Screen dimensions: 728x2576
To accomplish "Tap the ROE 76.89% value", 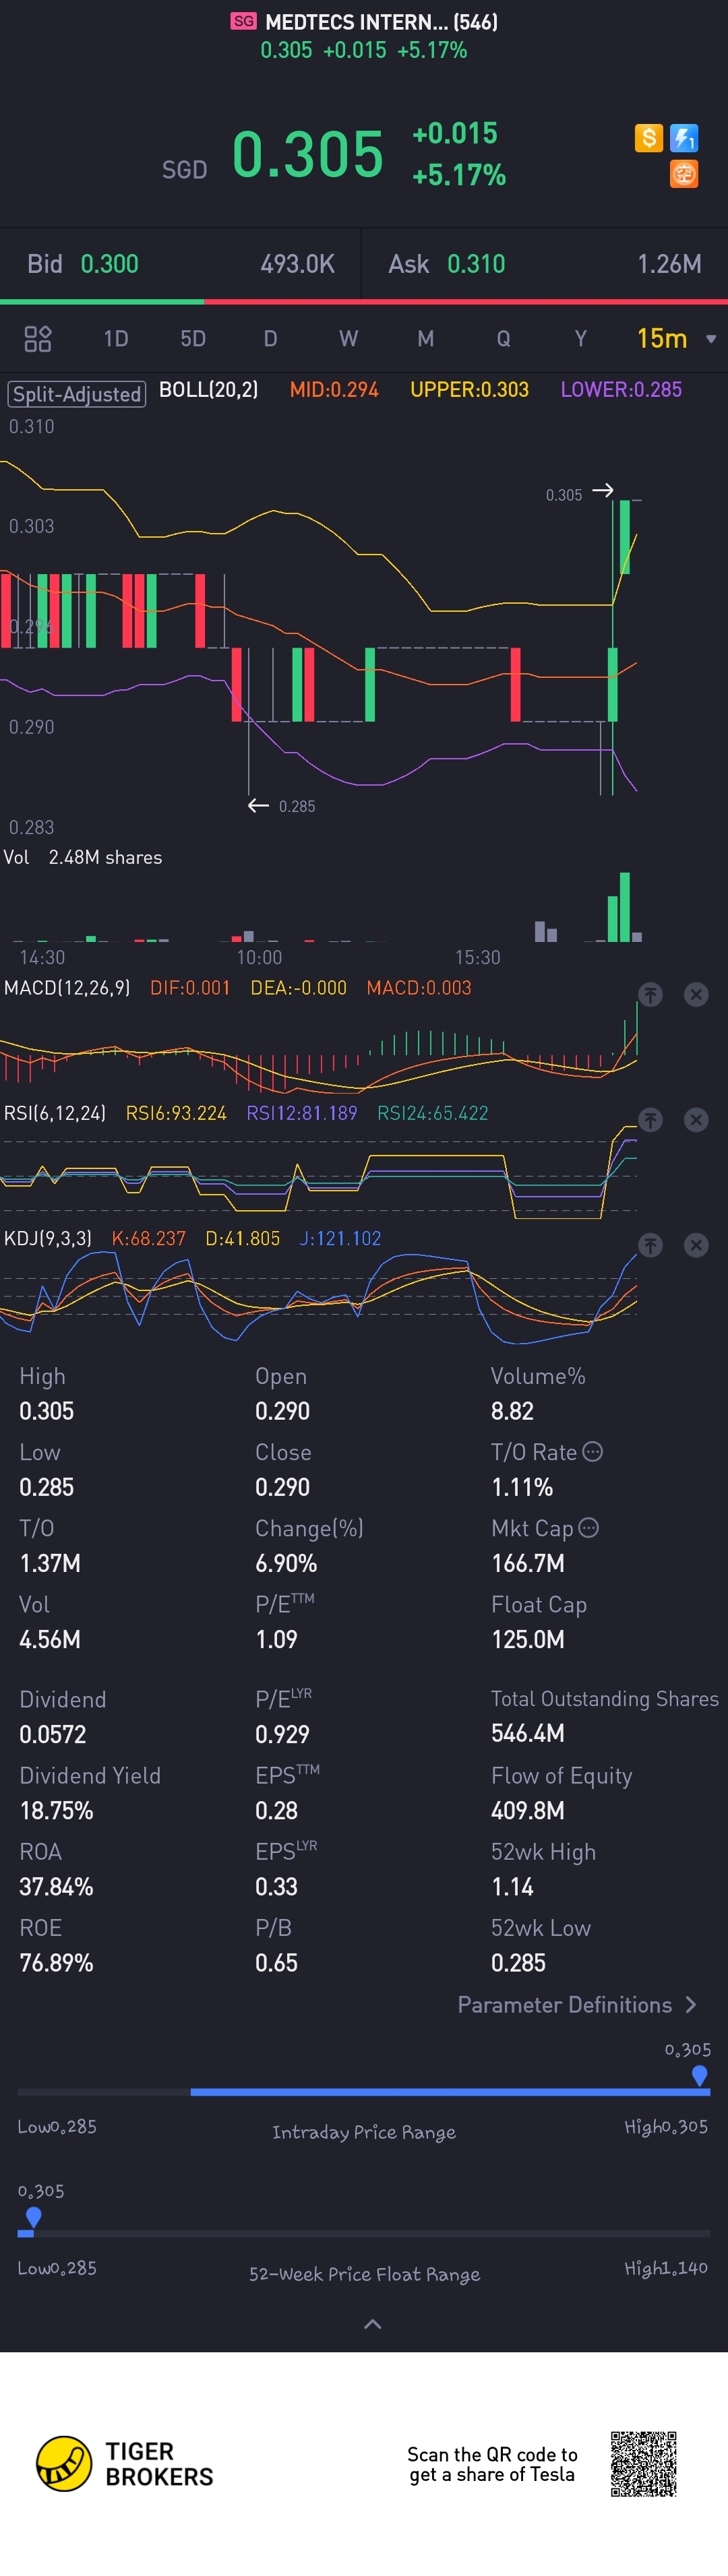I will (56, 1963).
